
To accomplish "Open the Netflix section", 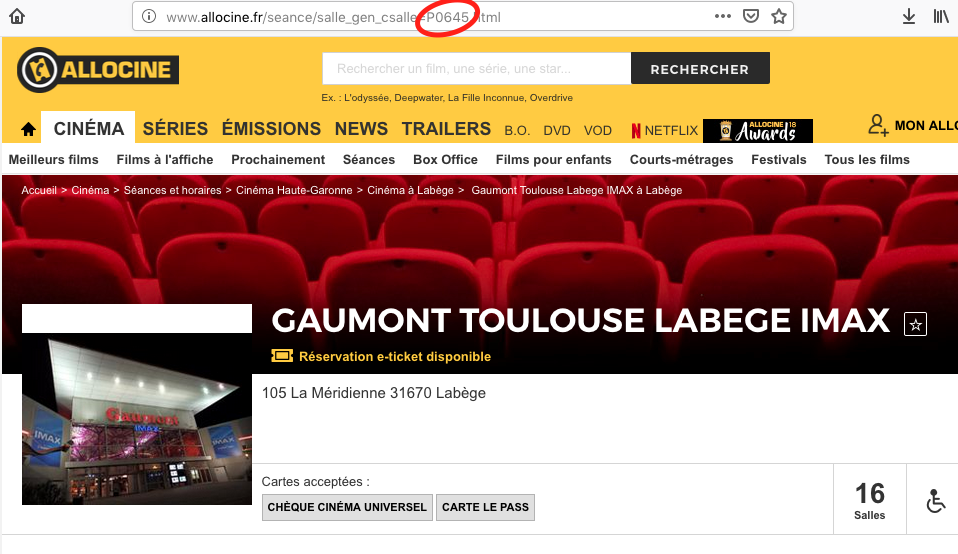I will (665, 130).
